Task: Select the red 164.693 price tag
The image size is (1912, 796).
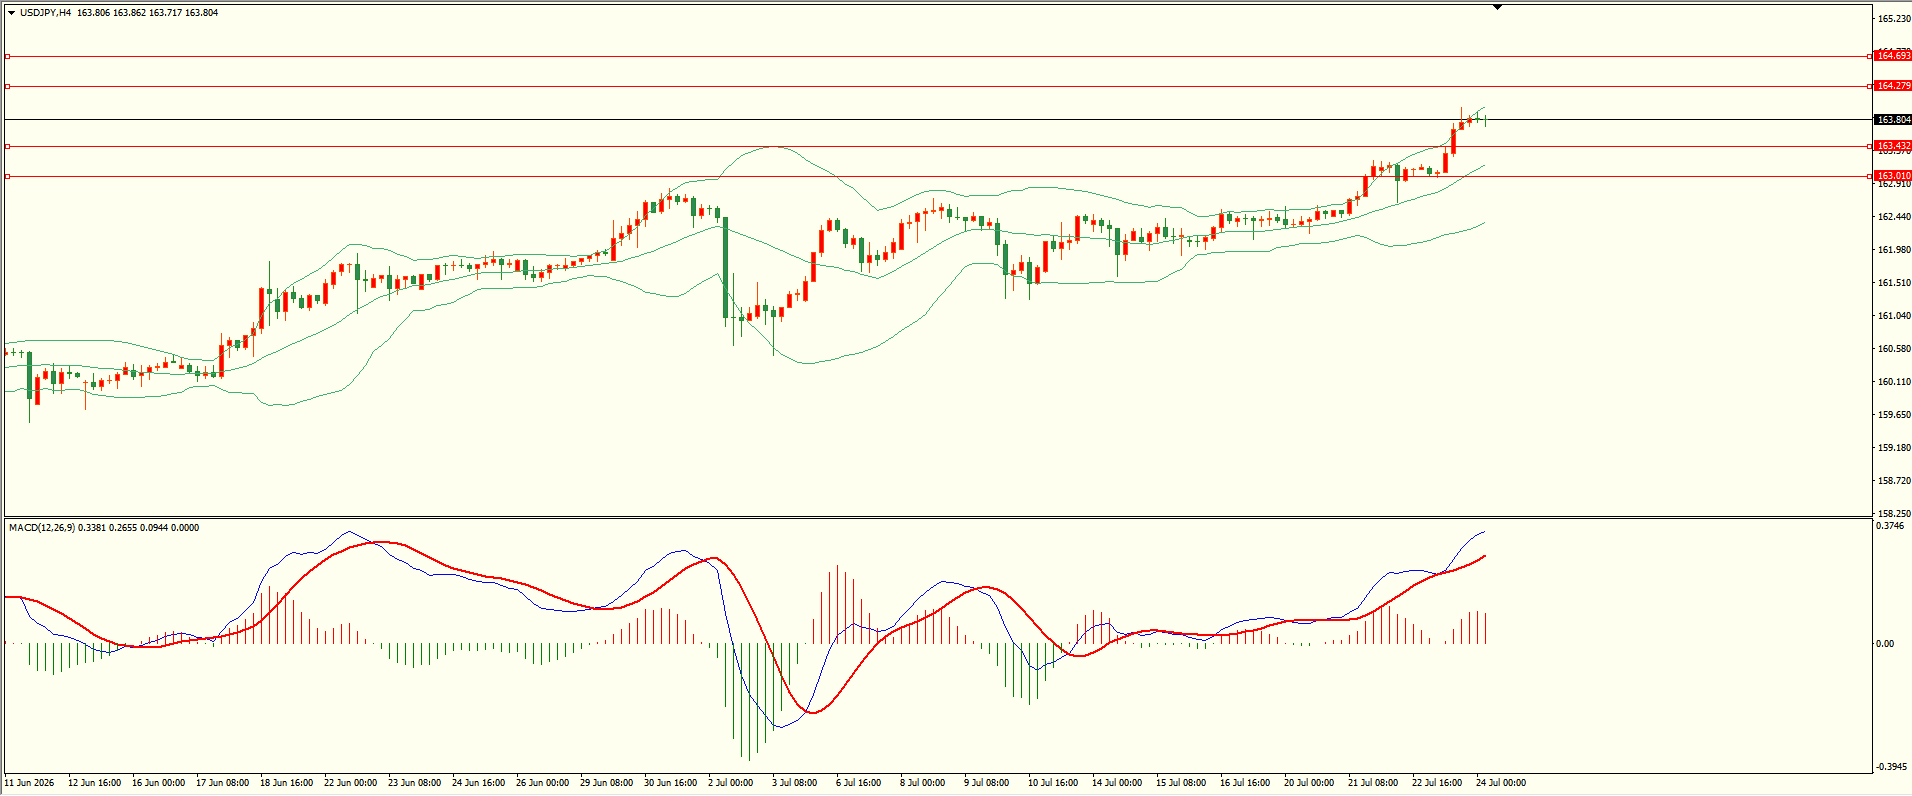Action: [x=1893, y=56]
